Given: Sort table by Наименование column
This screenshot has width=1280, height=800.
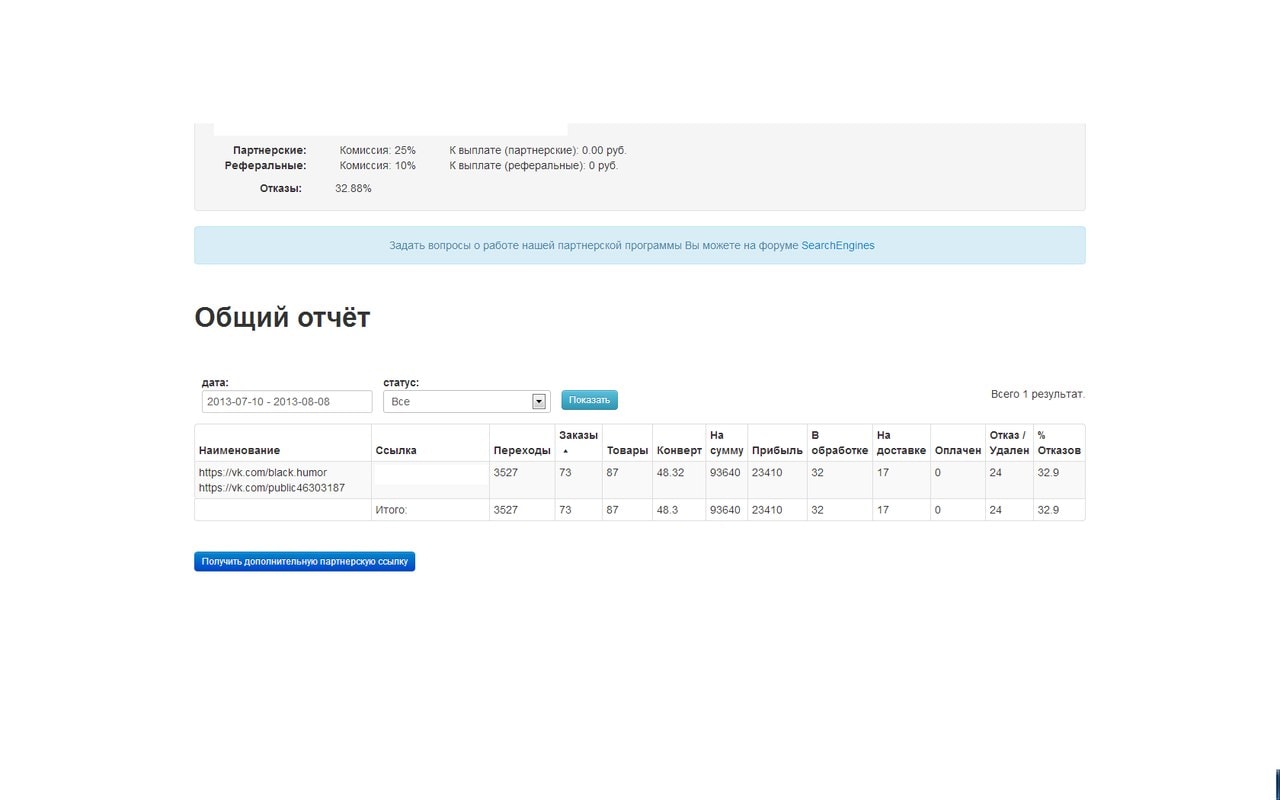Looking at the screenshot, I should 239,451.
